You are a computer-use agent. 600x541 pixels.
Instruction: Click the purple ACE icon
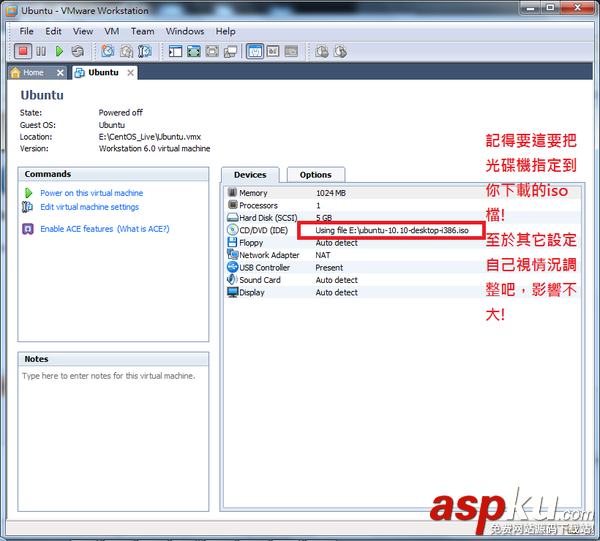point(28,229)
